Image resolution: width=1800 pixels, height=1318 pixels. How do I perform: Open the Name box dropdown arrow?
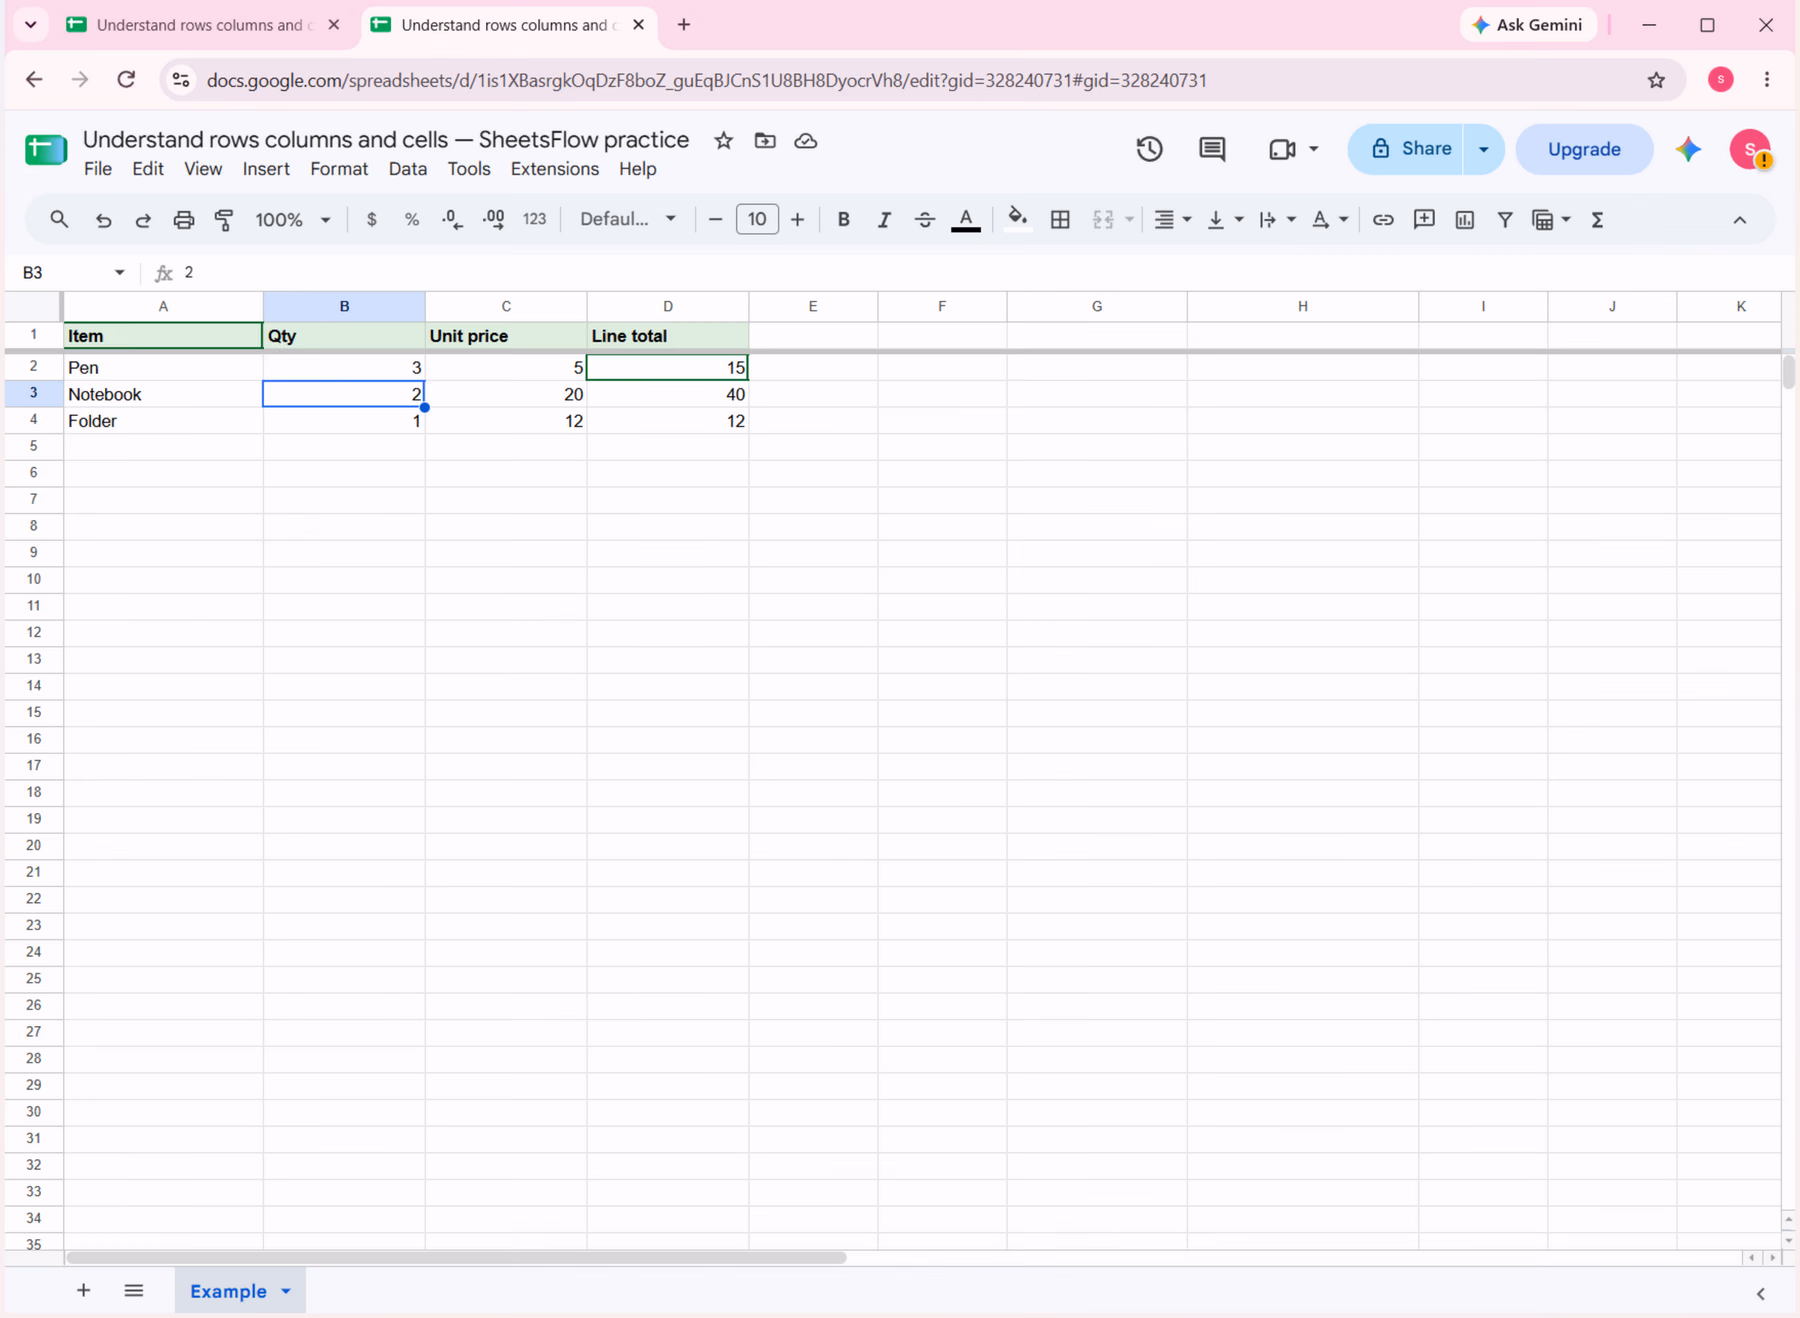tap(119, 273)
